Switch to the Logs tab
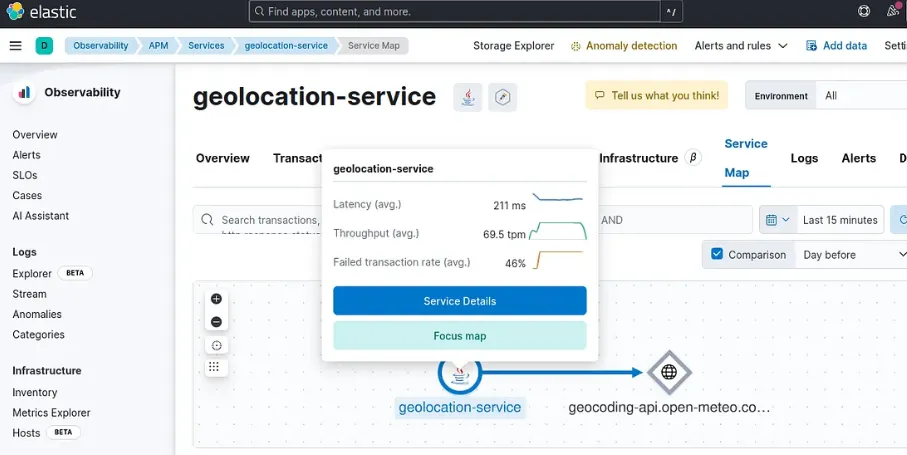 coord(804,158)
